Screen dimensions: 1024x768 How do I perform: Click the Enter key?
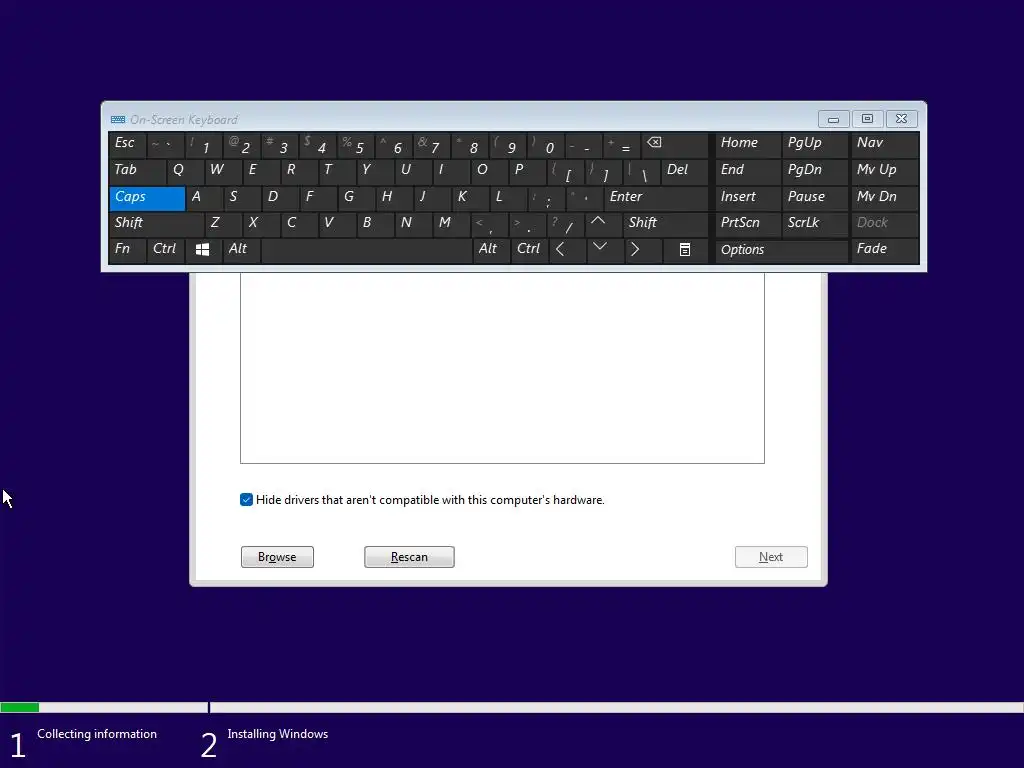point(656,198)
